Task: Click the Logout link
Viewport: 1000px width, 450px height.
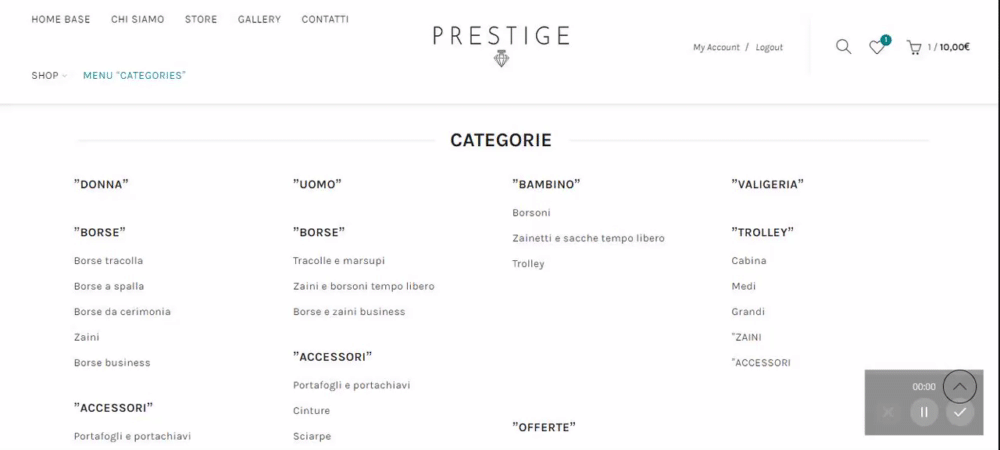Action: click(769, 48)
